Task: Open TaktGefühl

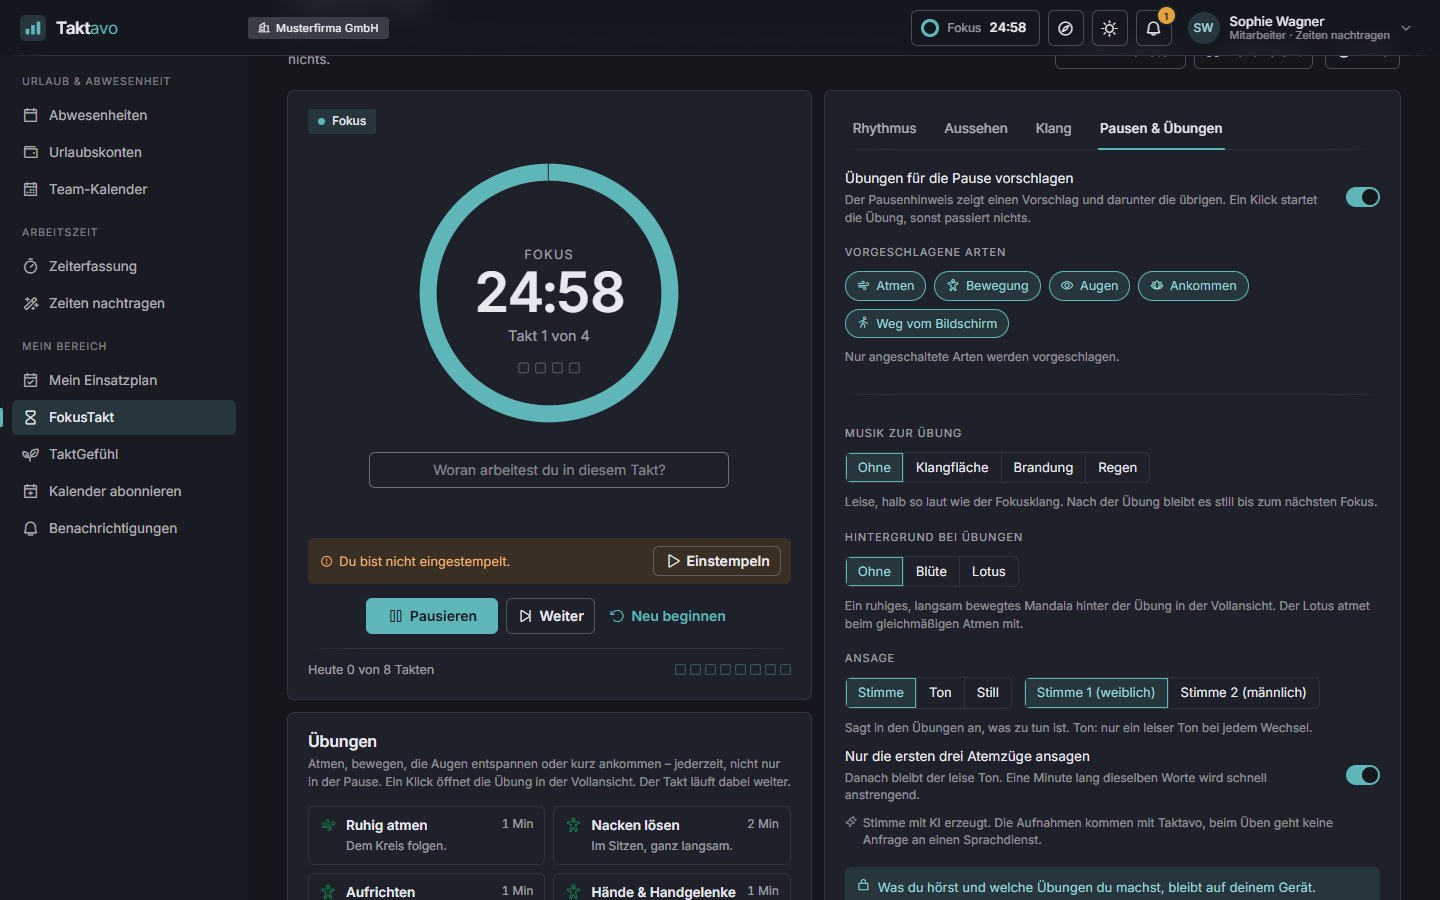Action: point(124,454)
